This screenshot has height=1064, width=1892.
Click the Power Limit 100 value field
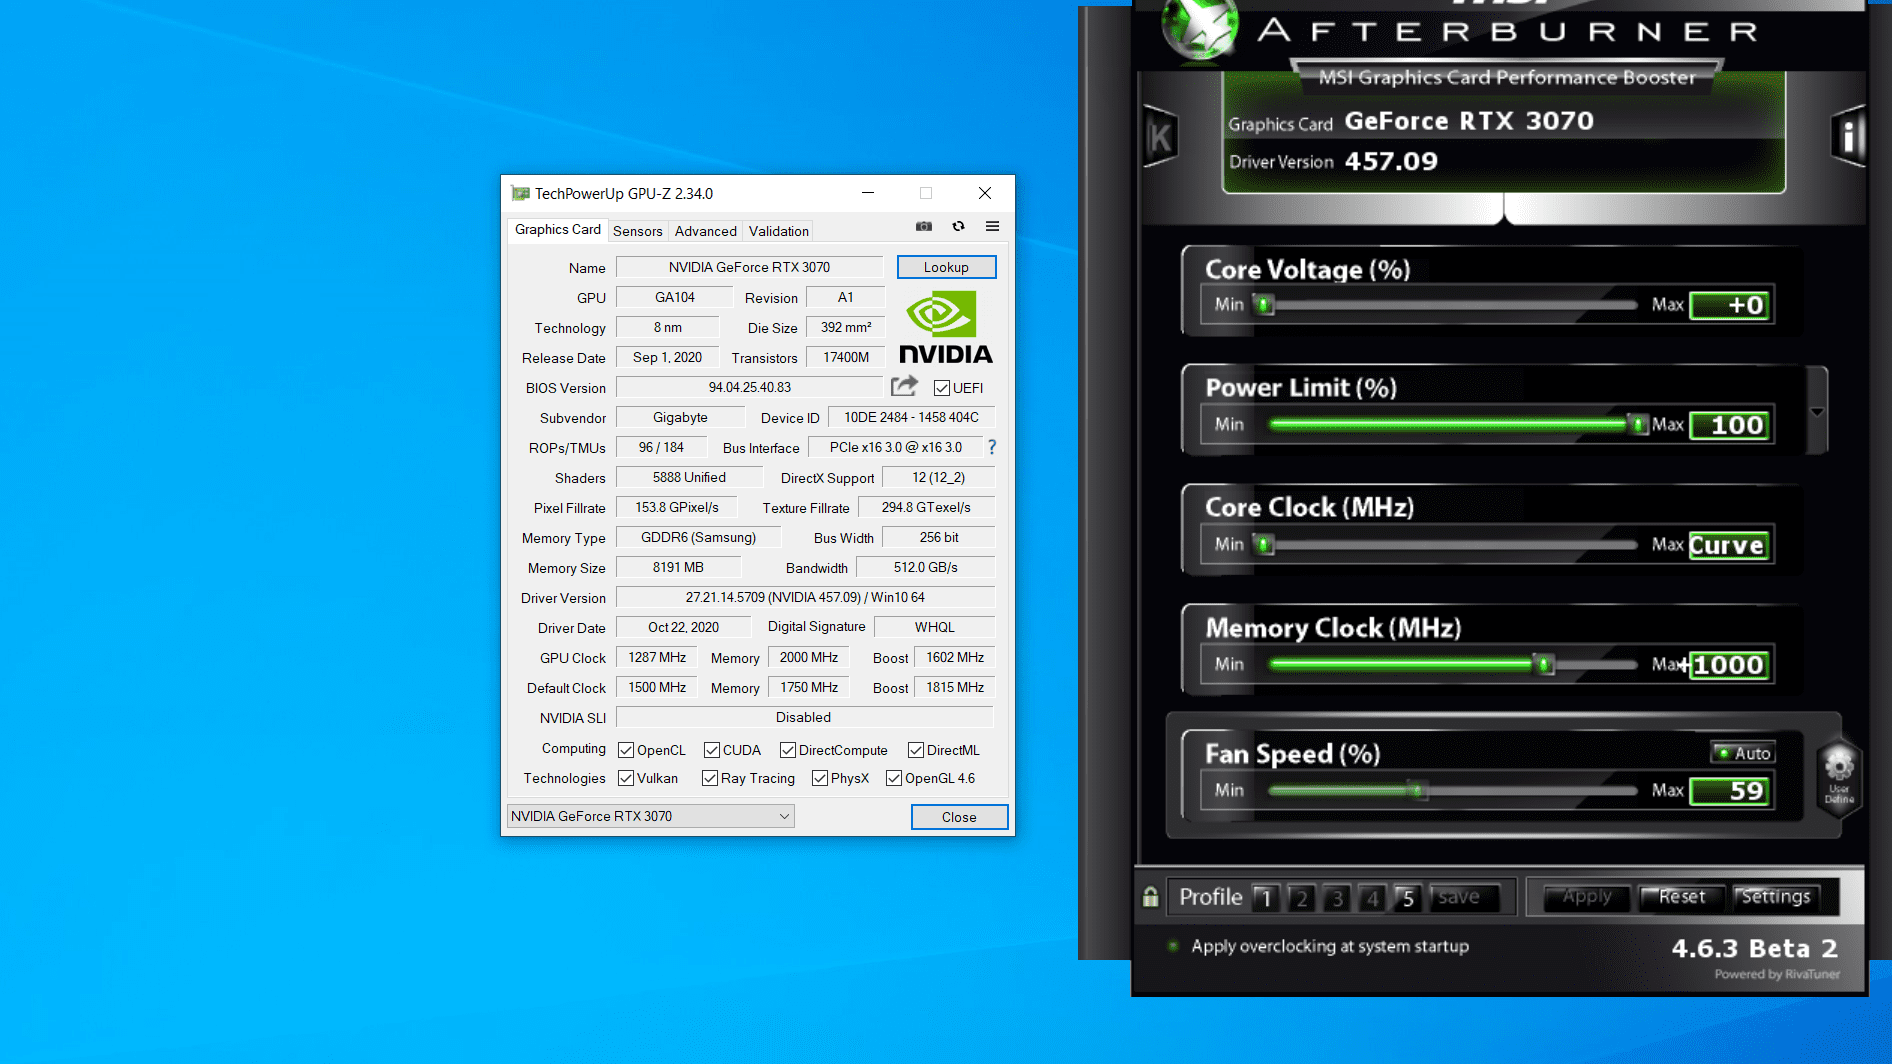click(x=1731, y=425)
